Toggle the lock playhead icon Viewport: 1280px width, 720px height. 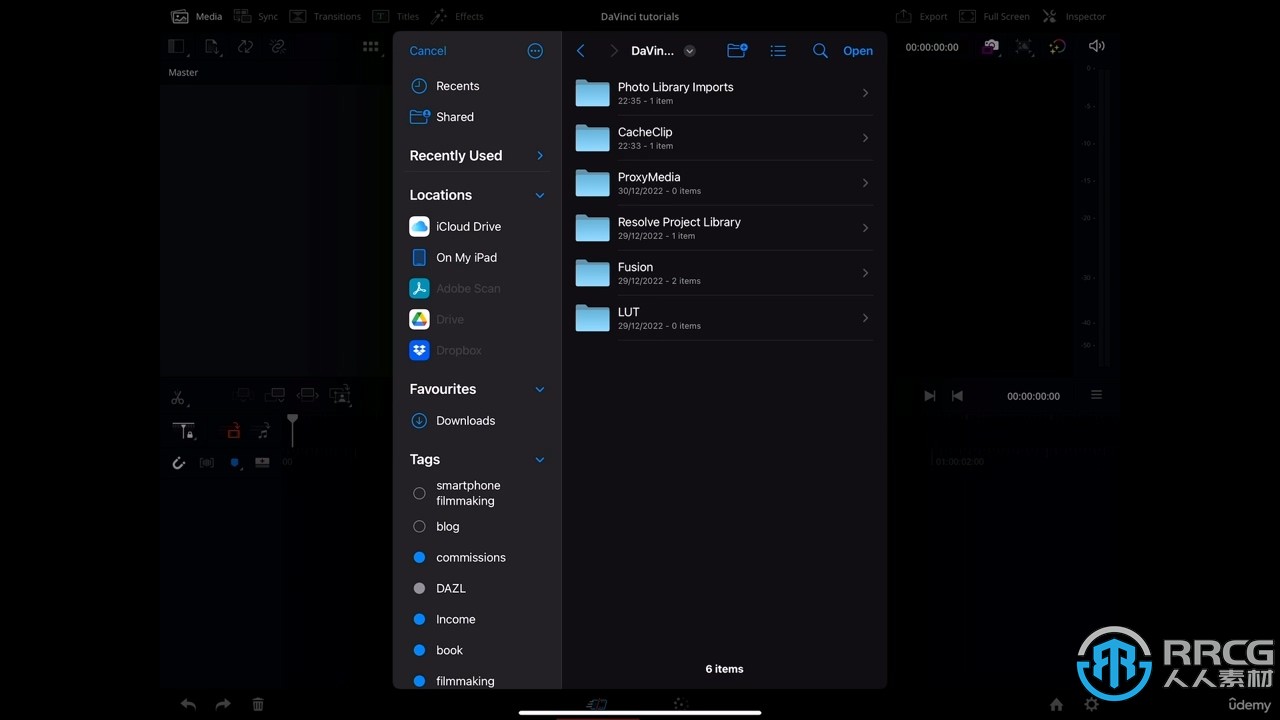[x=184, y=432]
